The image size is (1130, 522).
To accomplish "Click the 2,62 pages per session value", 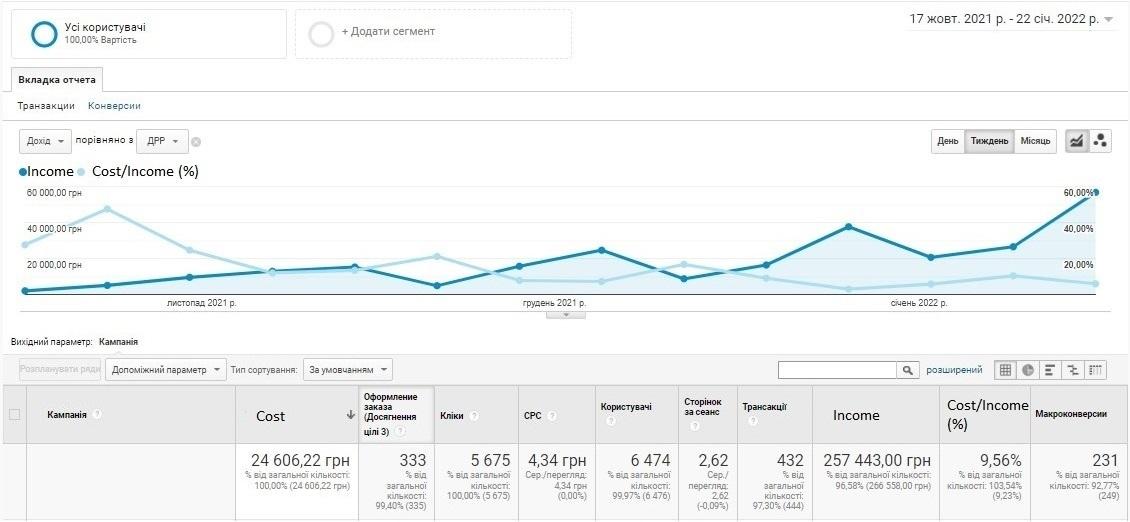I will point(713,460).
